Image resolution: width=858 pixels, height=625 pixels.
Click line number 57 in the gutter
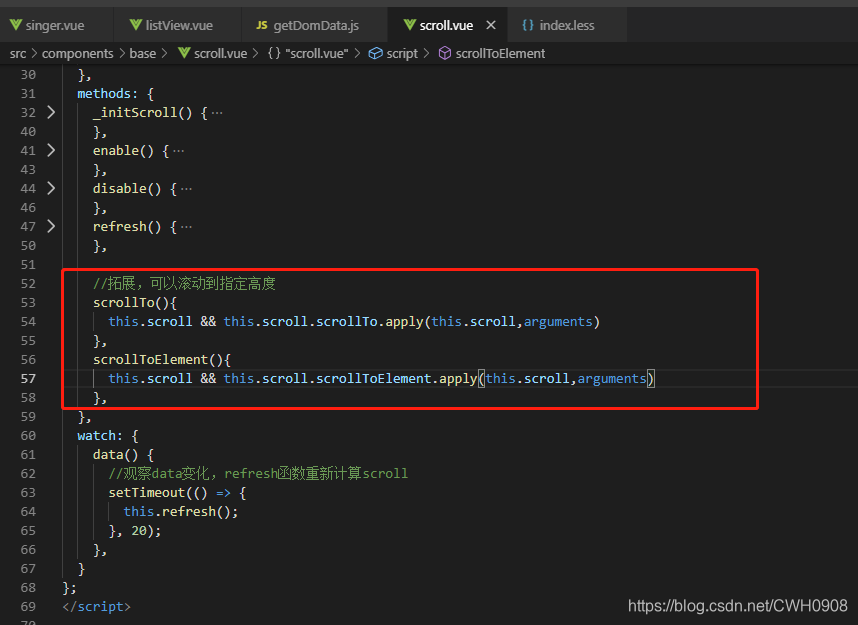(x=28, y=379)
